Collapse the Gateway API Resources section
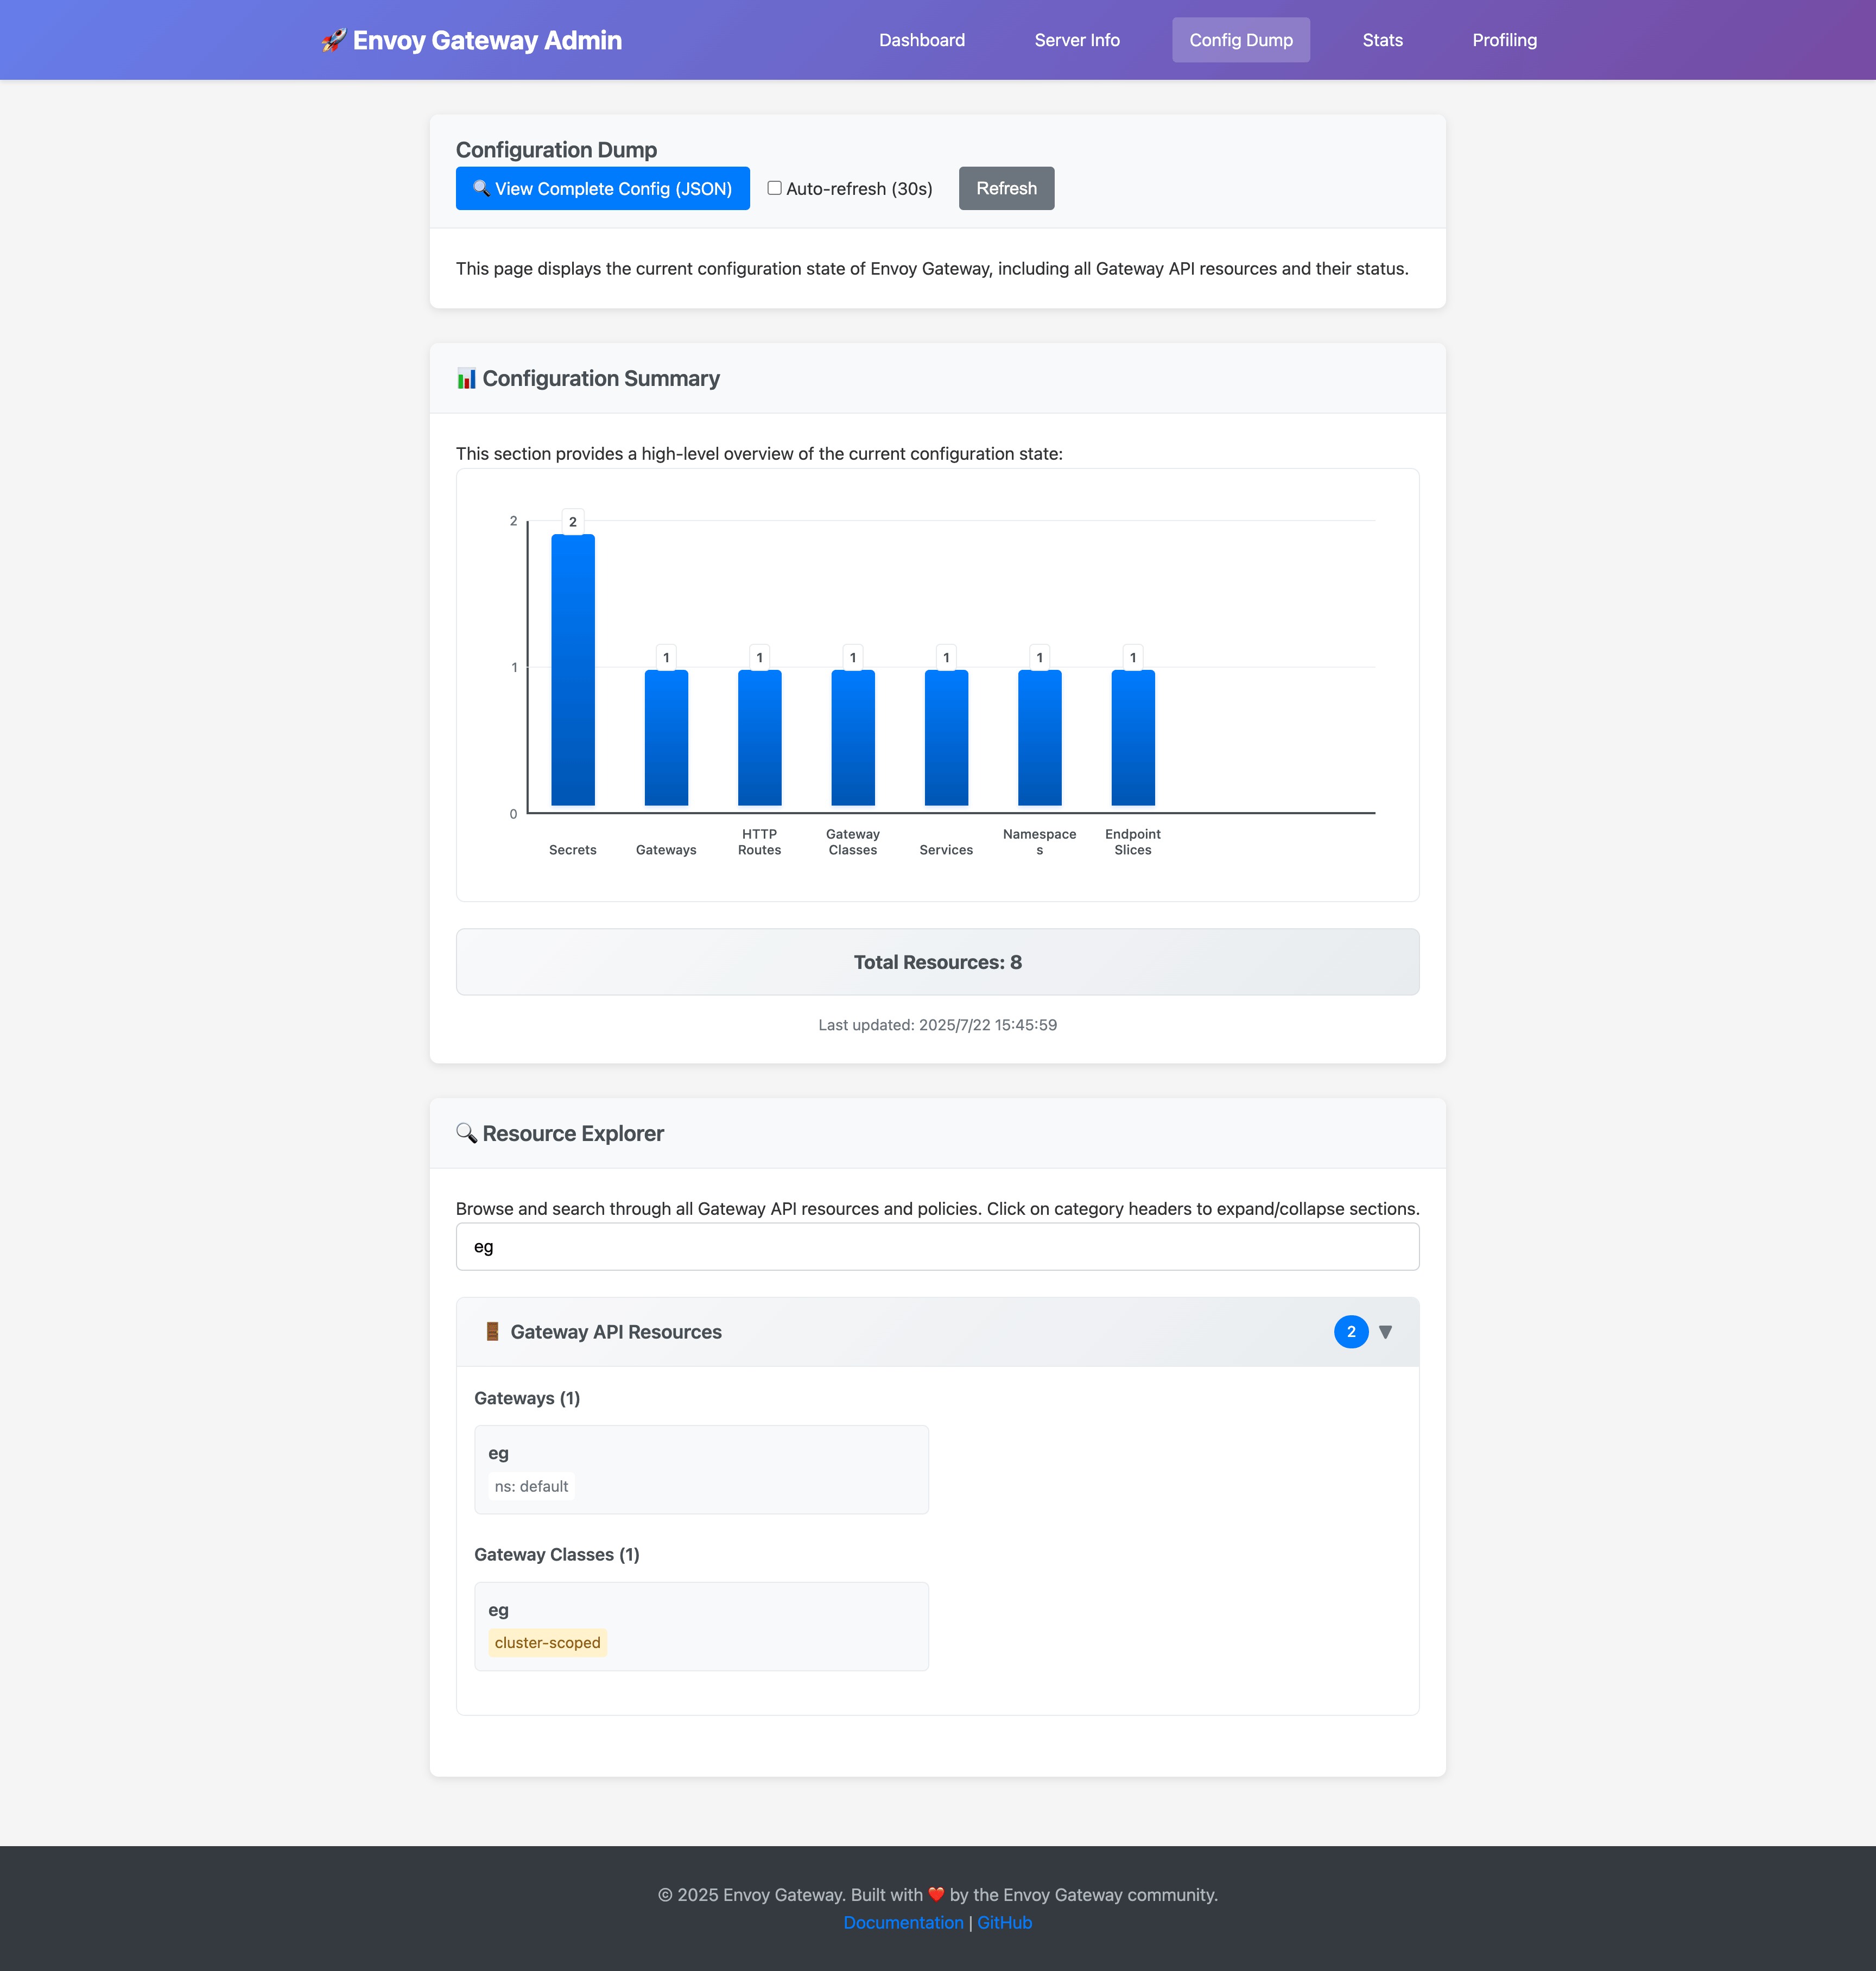The image size is (1876, 1971). (x=1386, y=1331)
